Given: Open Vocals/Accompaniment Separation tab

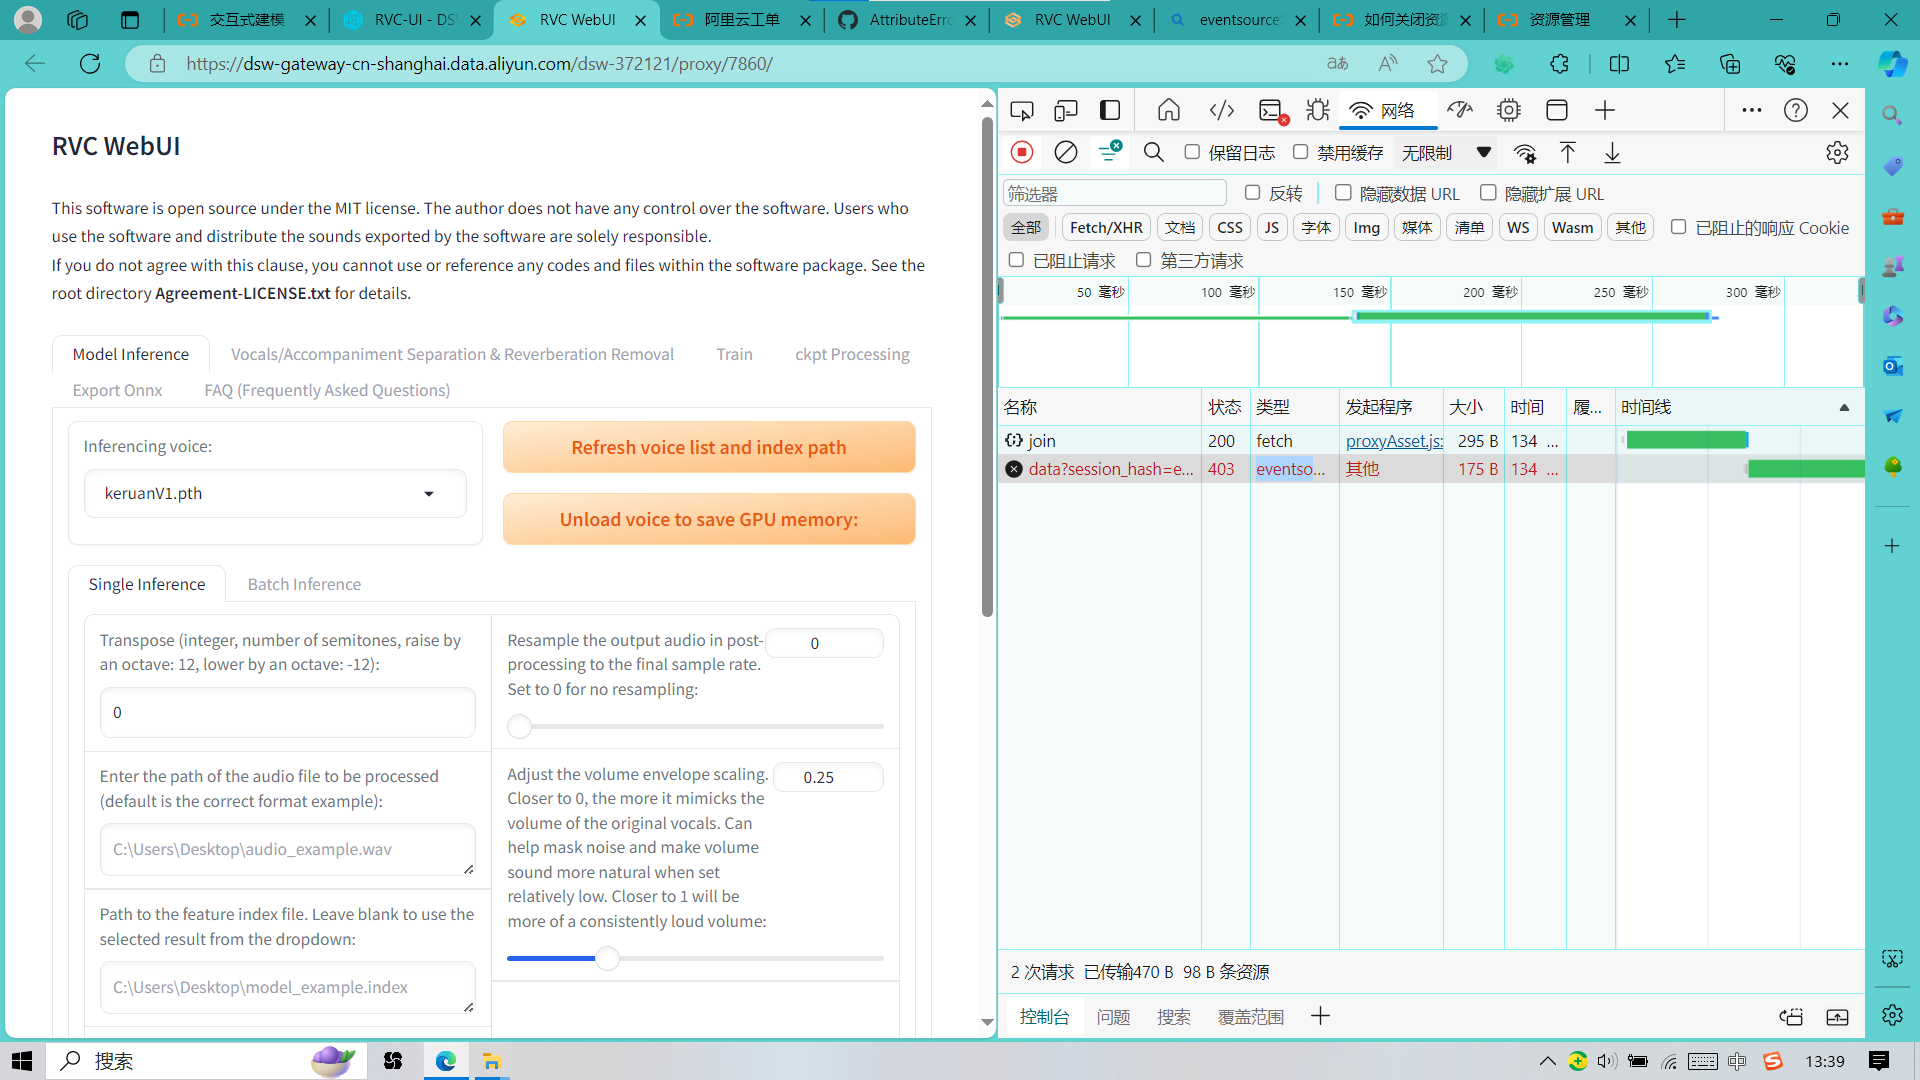Looking at the screenshot, I should (x=452, y=354).
